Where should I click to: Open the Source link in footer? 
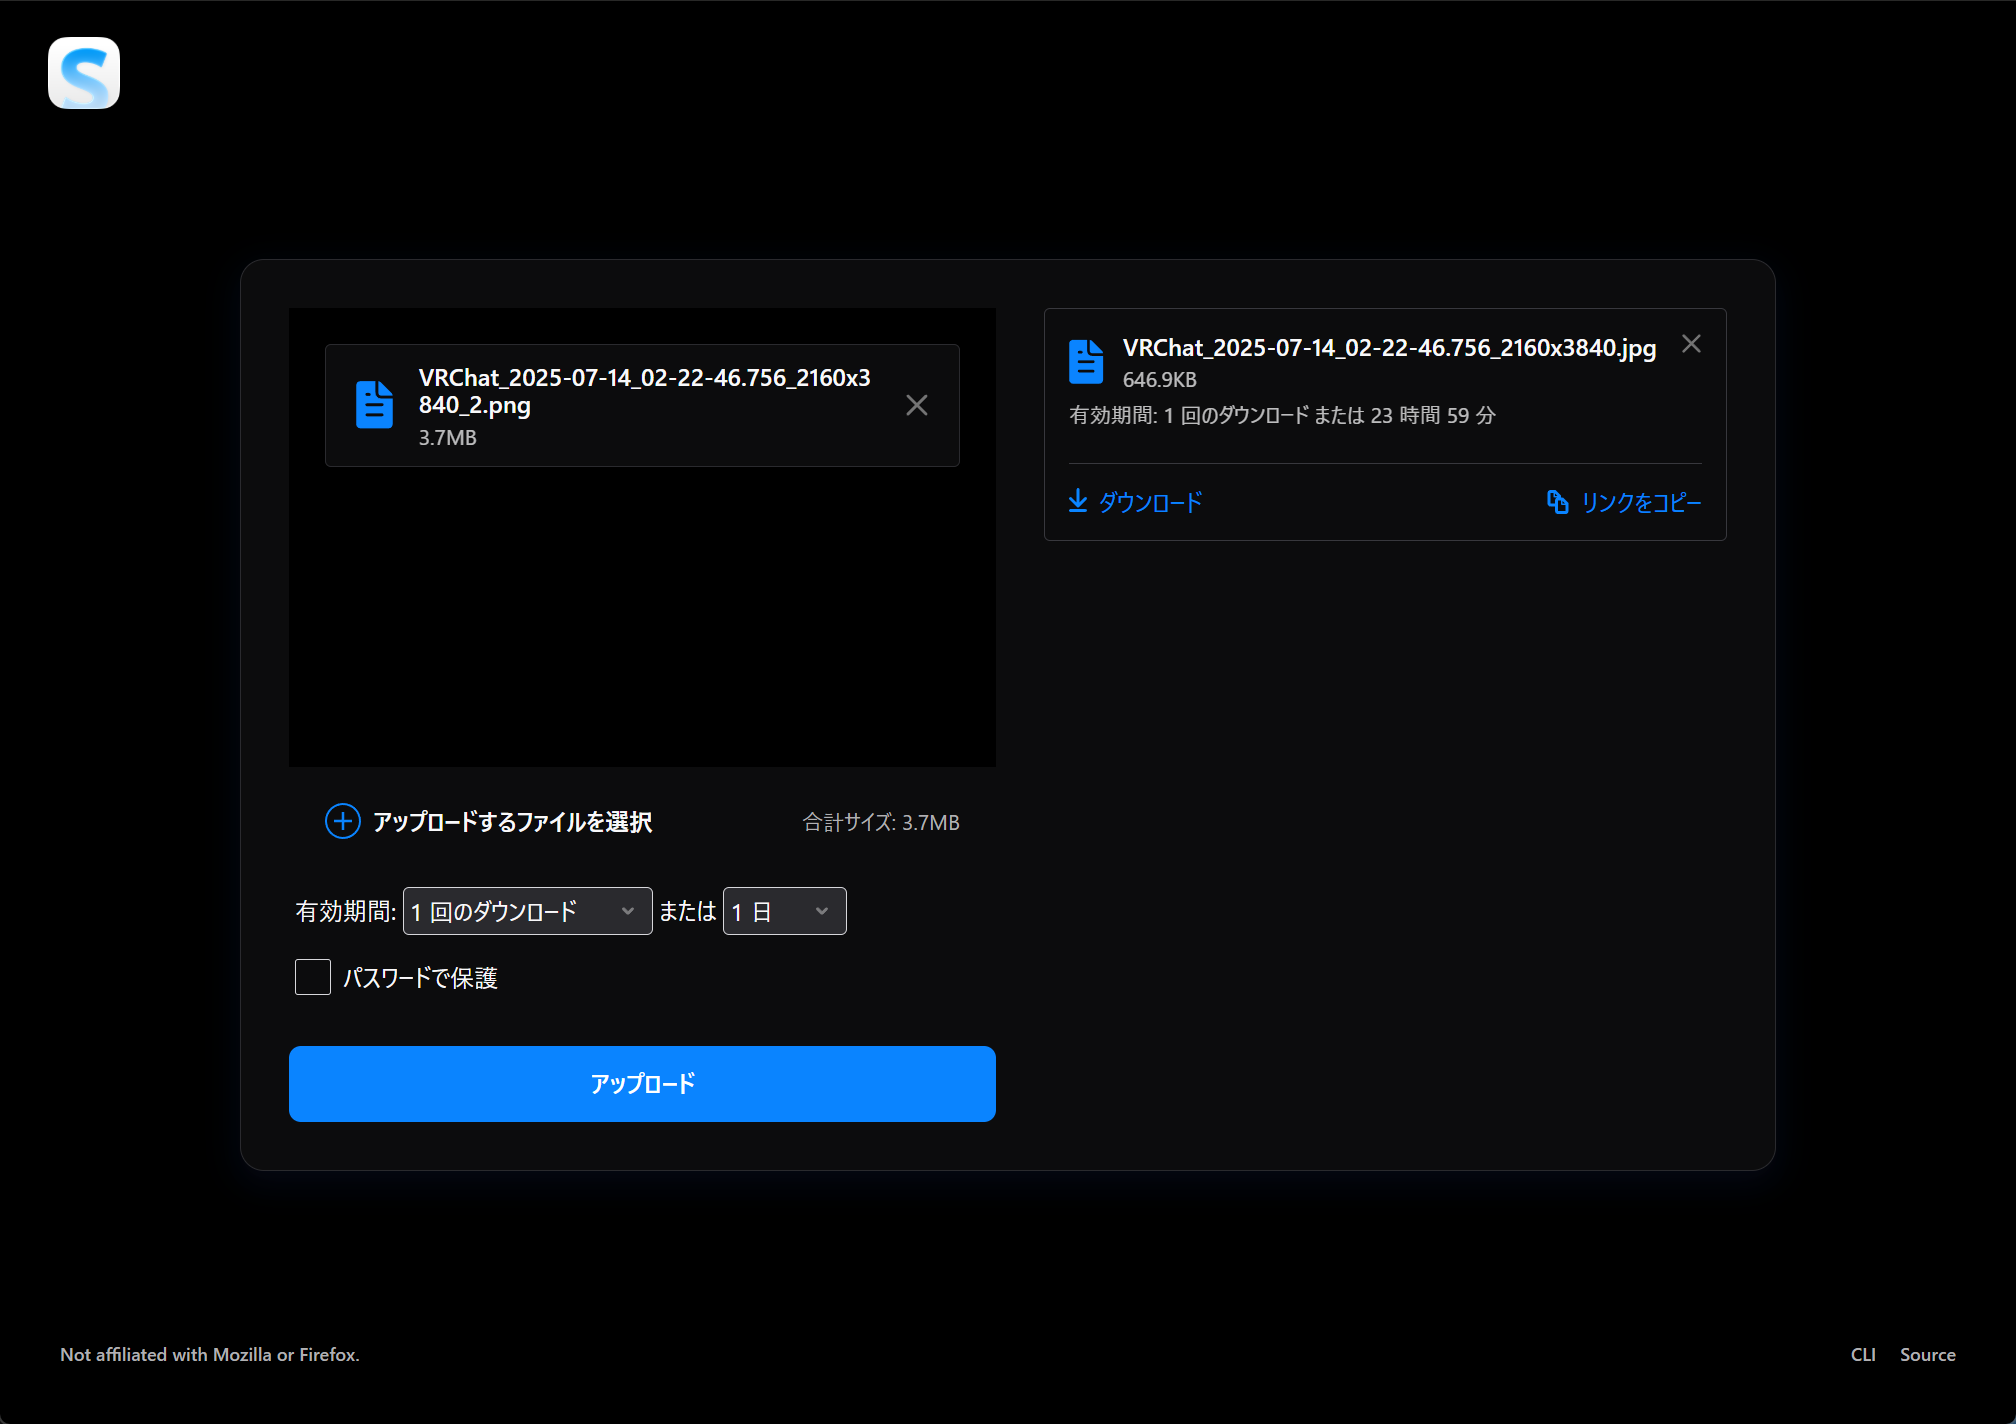[x=1928, y=1355]
